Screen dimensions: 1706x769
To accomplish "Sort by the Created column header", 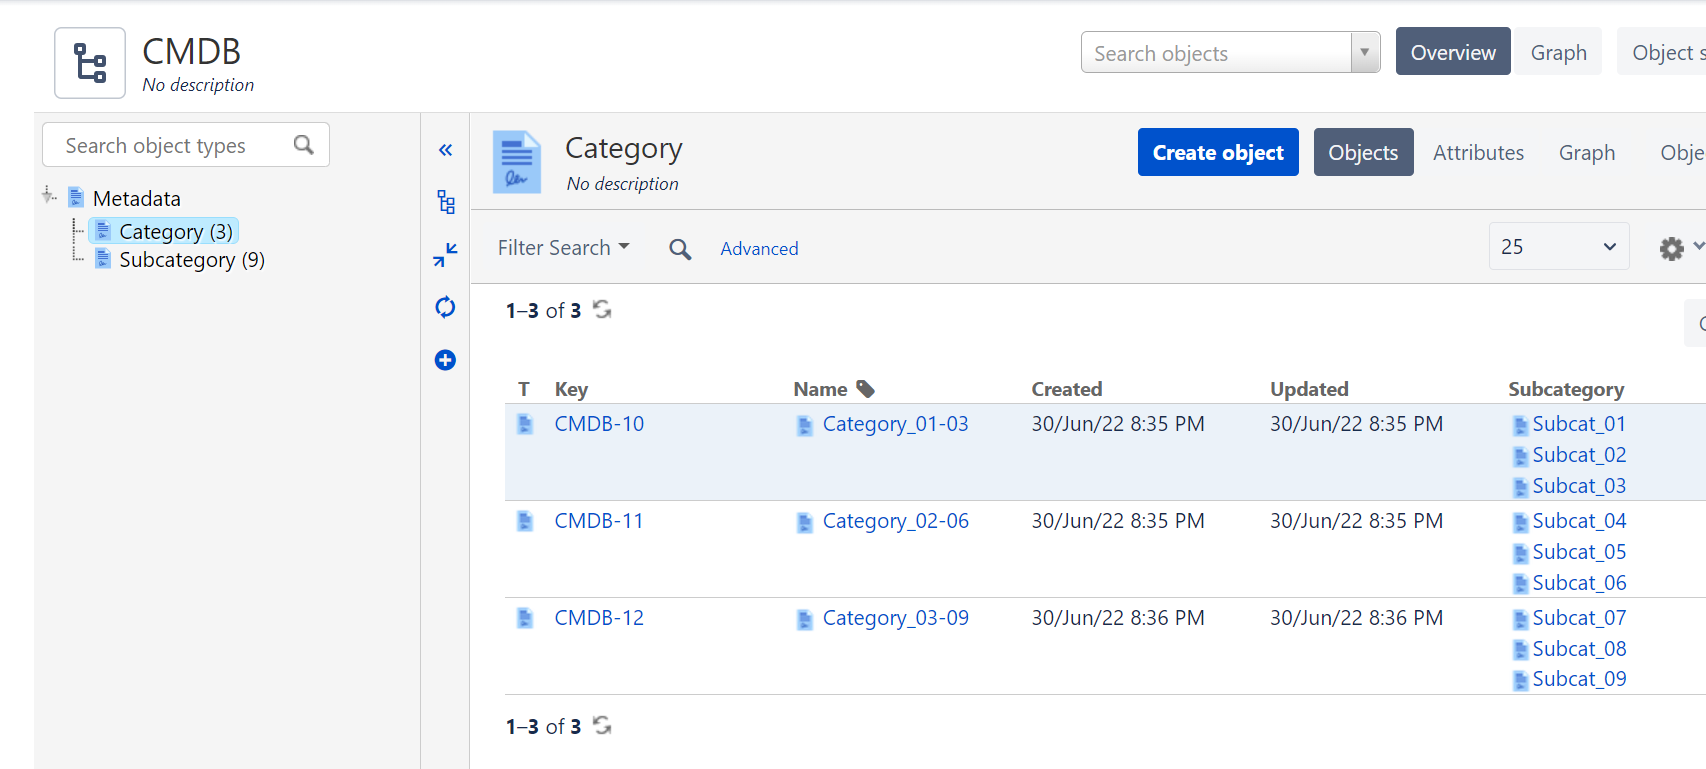I will (1067, 389).
